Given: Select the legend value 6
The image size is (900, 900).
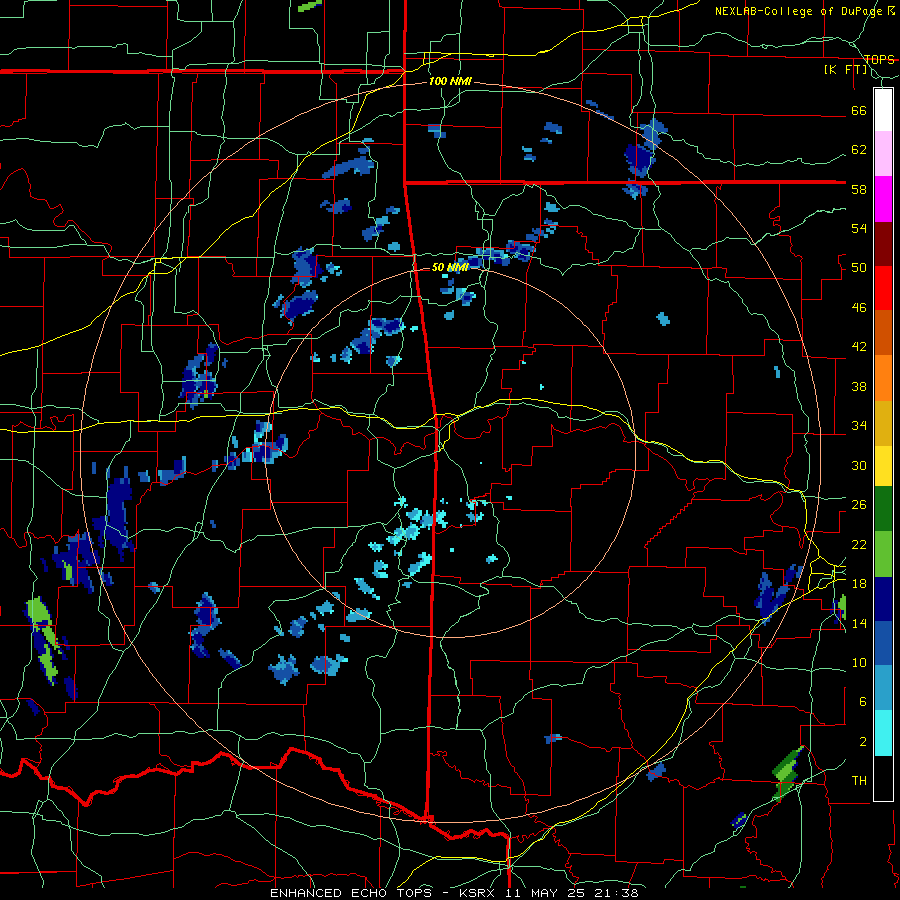Looking at the screenshot, I should [863, 701].
